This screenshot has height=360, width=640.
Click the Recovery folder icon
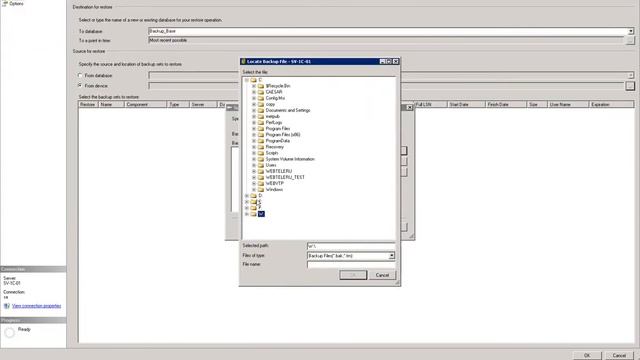pyautogui.click(x=261, y=147)
